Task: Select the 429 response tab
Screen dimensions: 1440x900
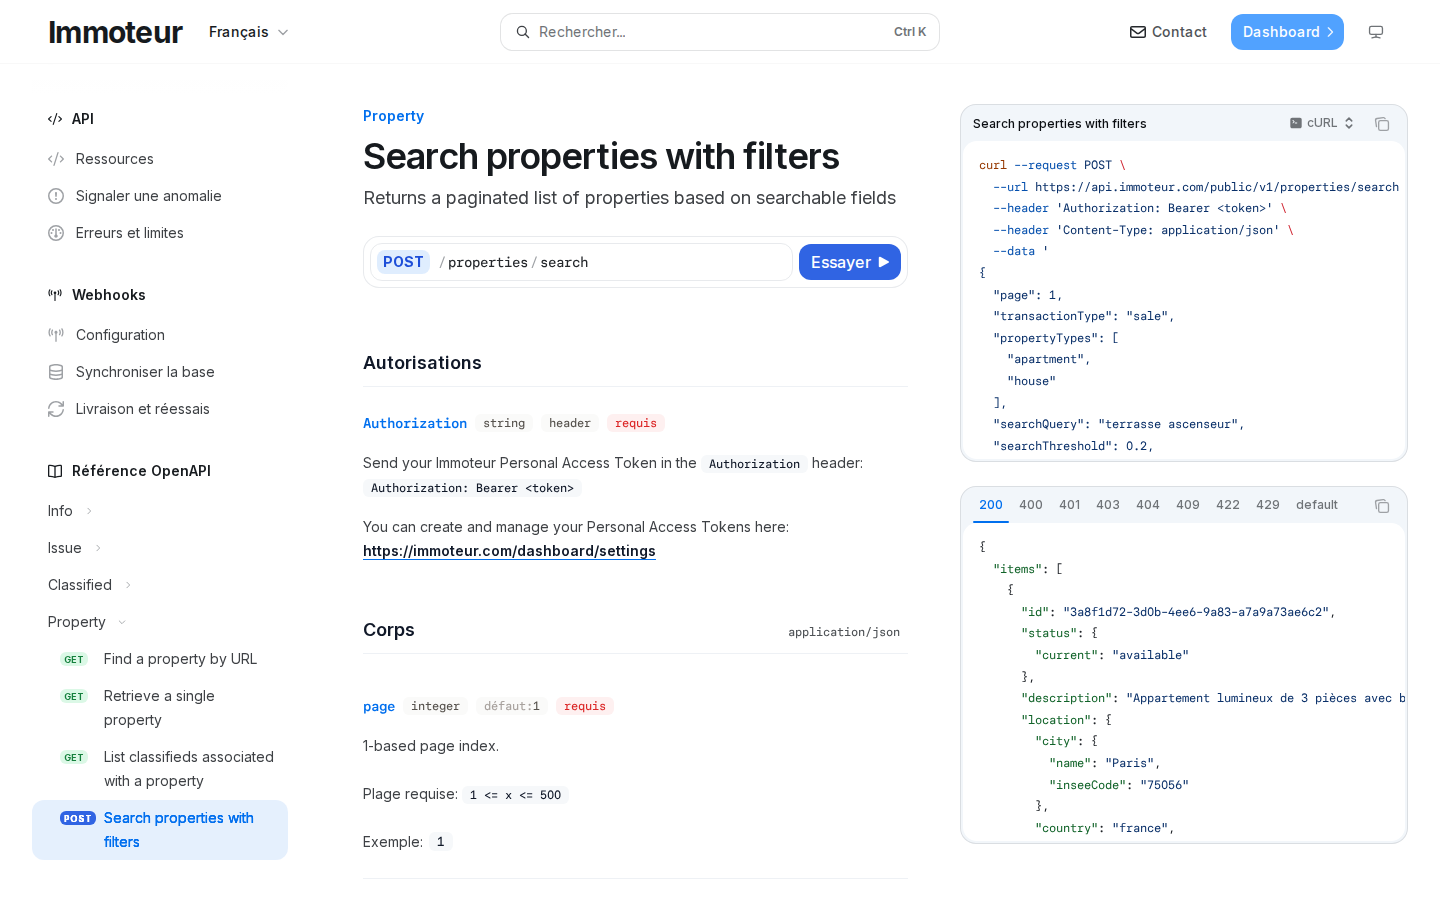Action: [x=1268, y=505]
